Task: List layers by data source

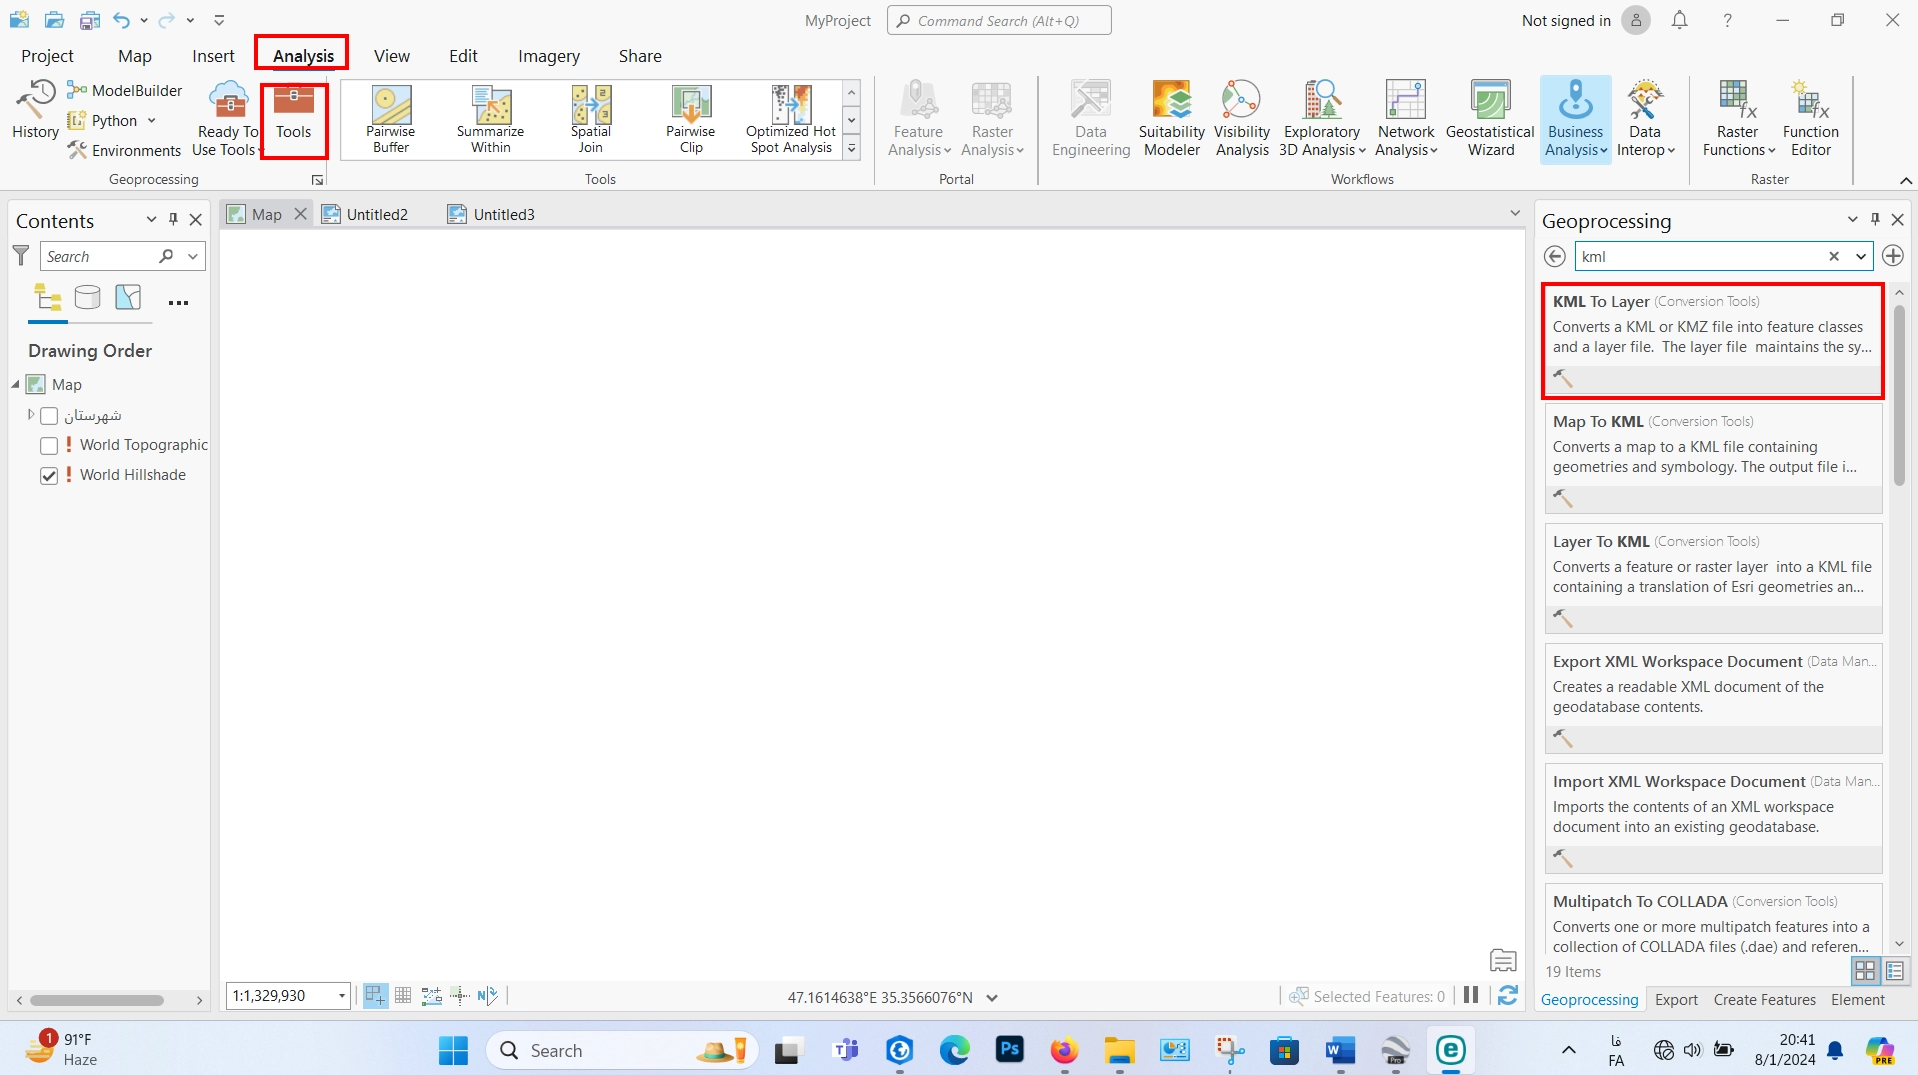Action: coord(88,298)
